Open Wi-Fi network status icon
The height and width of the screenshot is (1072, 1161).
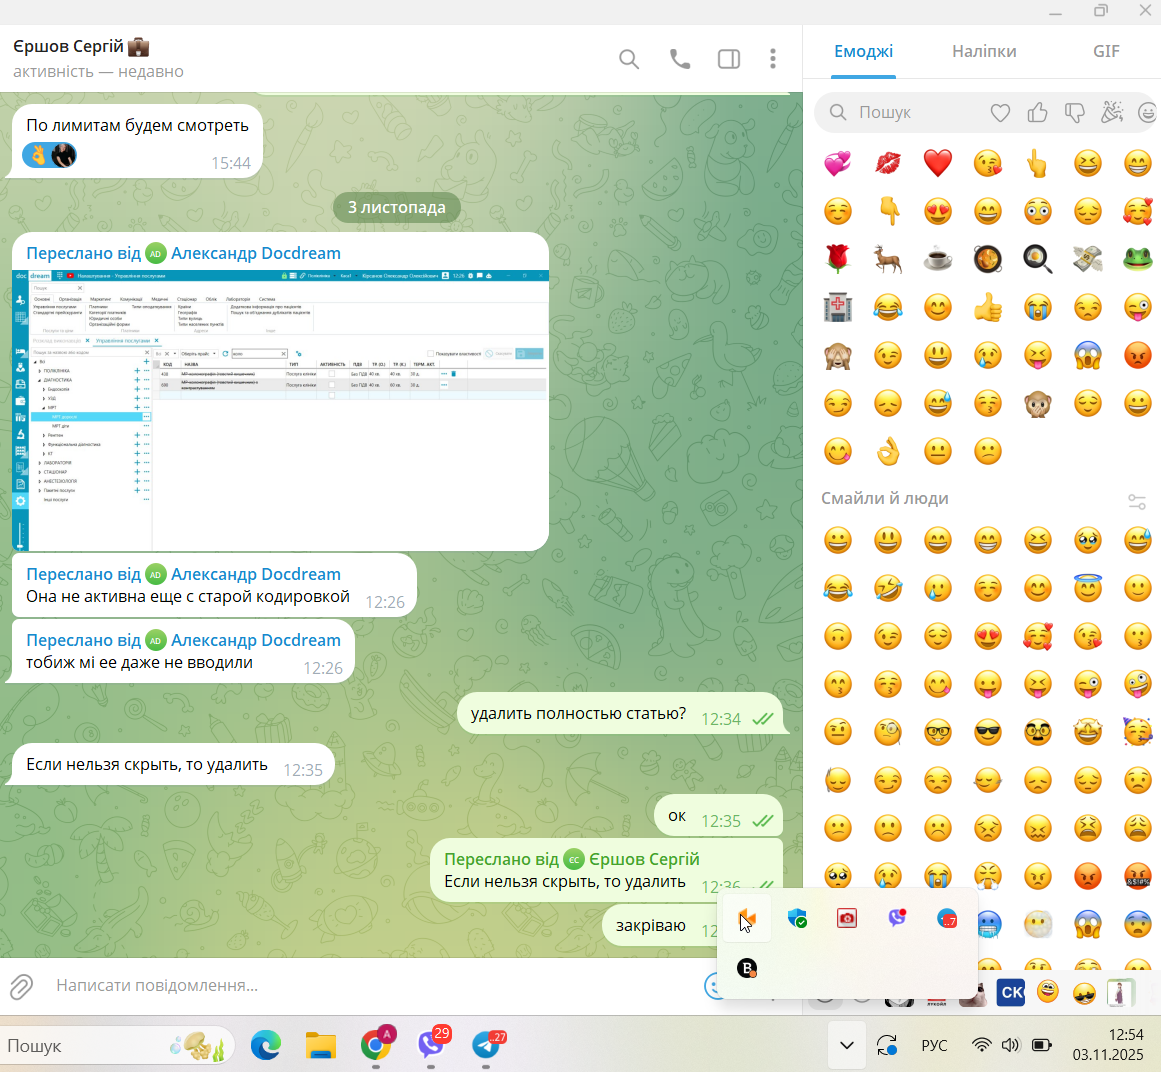tap(981, 1045)
